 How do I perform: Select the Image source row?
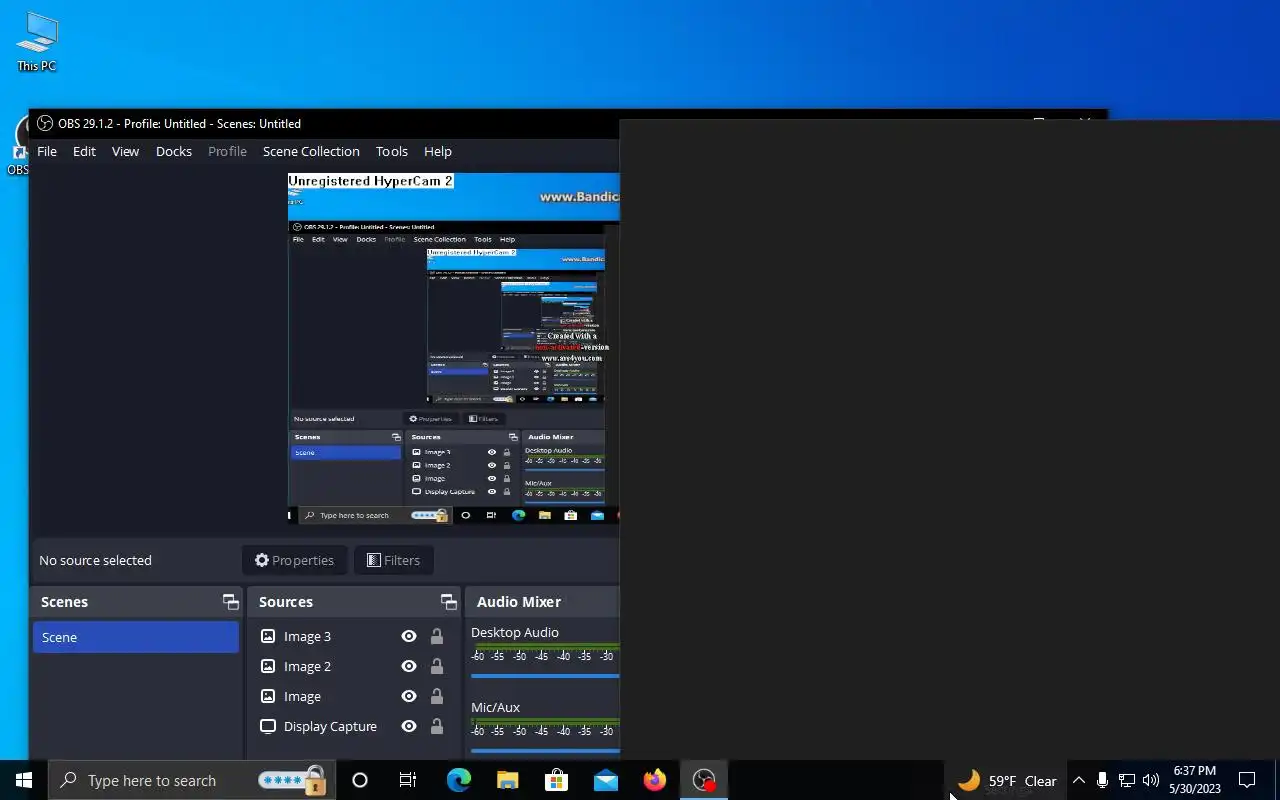coord(353,696)
